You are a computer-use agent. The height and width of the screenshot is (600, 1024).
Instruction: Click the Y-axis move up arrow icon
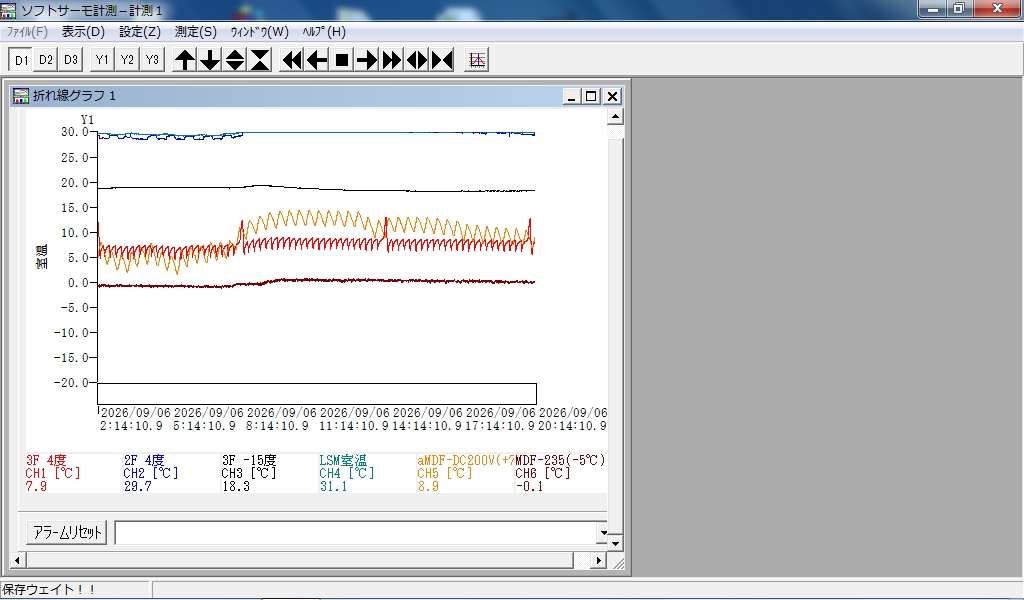185,60
